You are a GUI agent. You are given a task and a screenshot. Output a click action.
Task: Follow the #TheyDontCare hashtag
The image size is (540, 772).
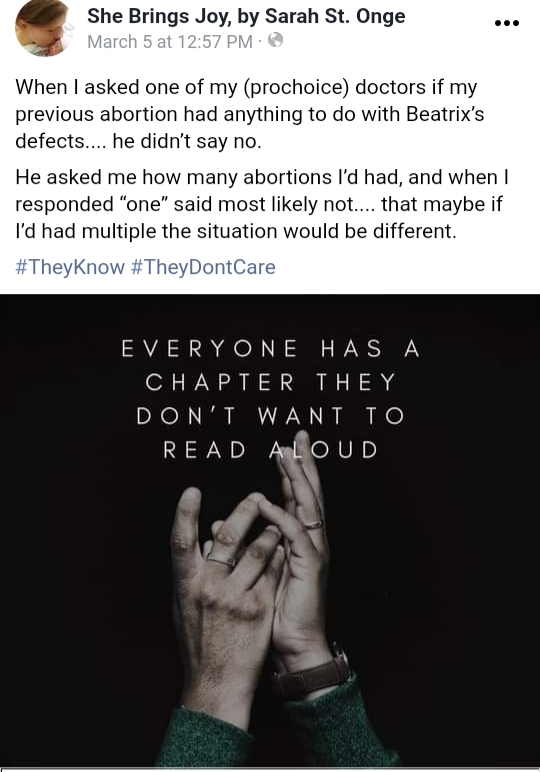pyautogui.click(x=203, y=267)
